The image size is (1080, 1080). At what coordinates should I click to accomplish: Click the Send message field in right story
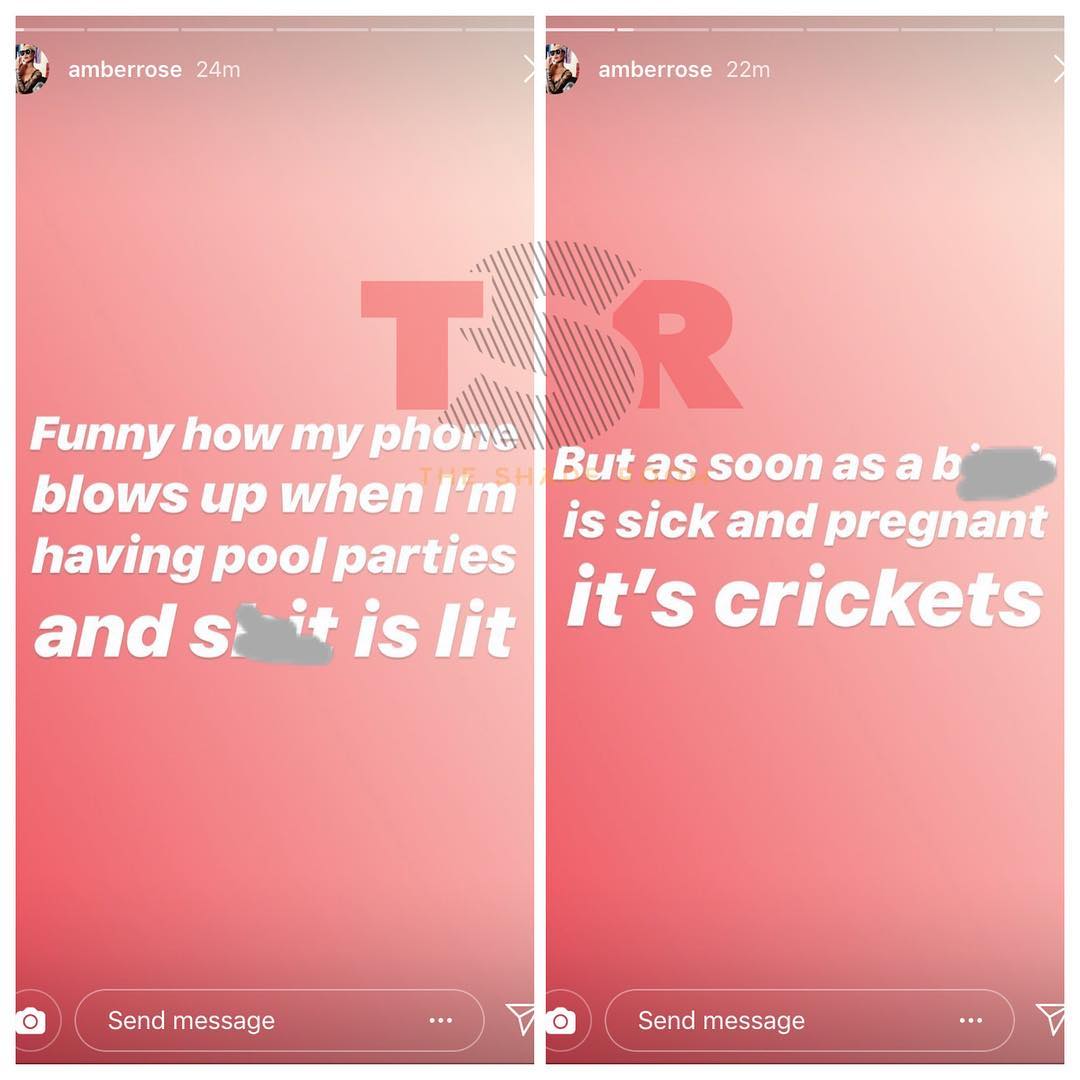pos(809,1021)
